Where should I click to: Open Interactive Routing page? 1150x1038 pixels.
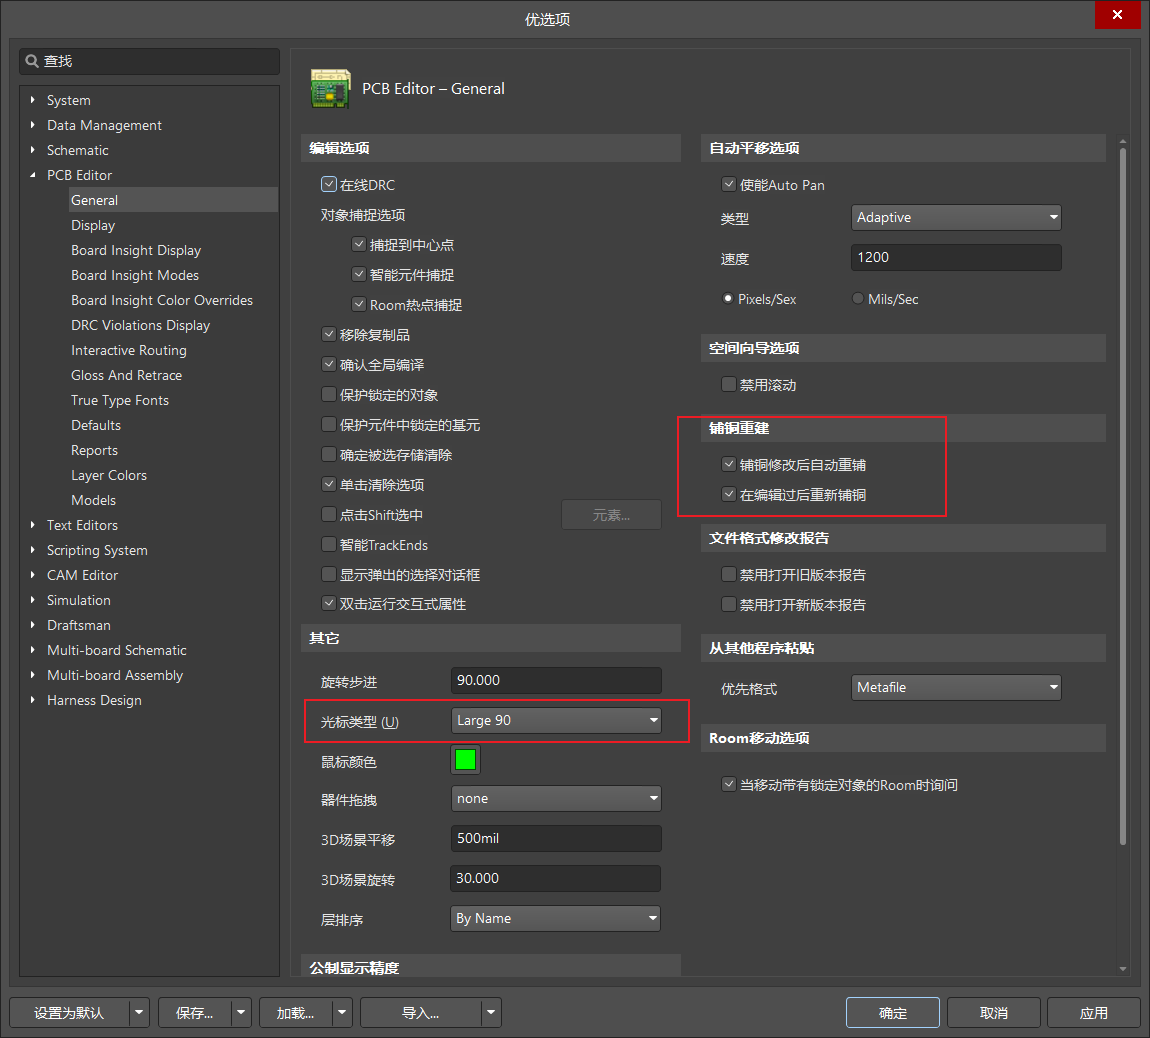pos(128,350)
